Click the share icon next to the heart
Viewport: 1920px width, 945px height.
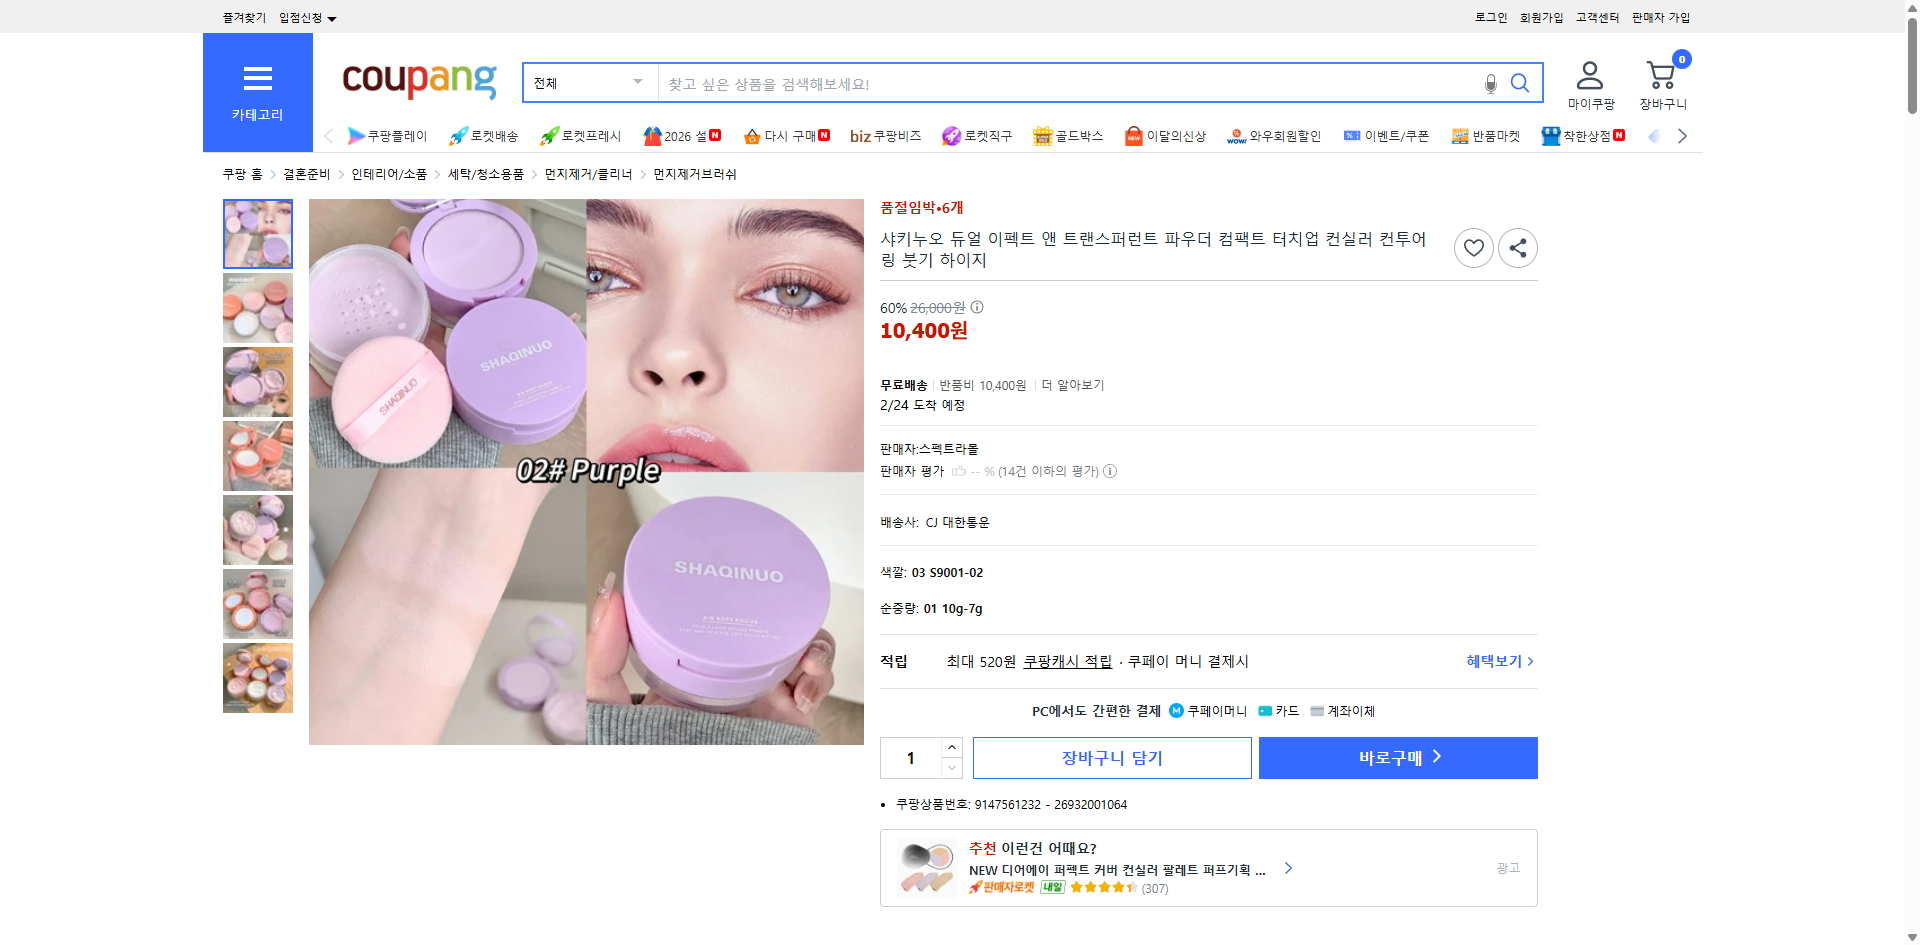[1517, 247]
